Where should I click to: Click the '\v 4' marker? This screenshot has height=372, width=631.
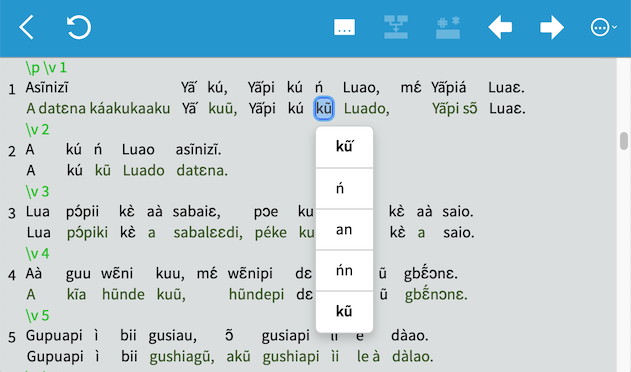pos(37,254)
